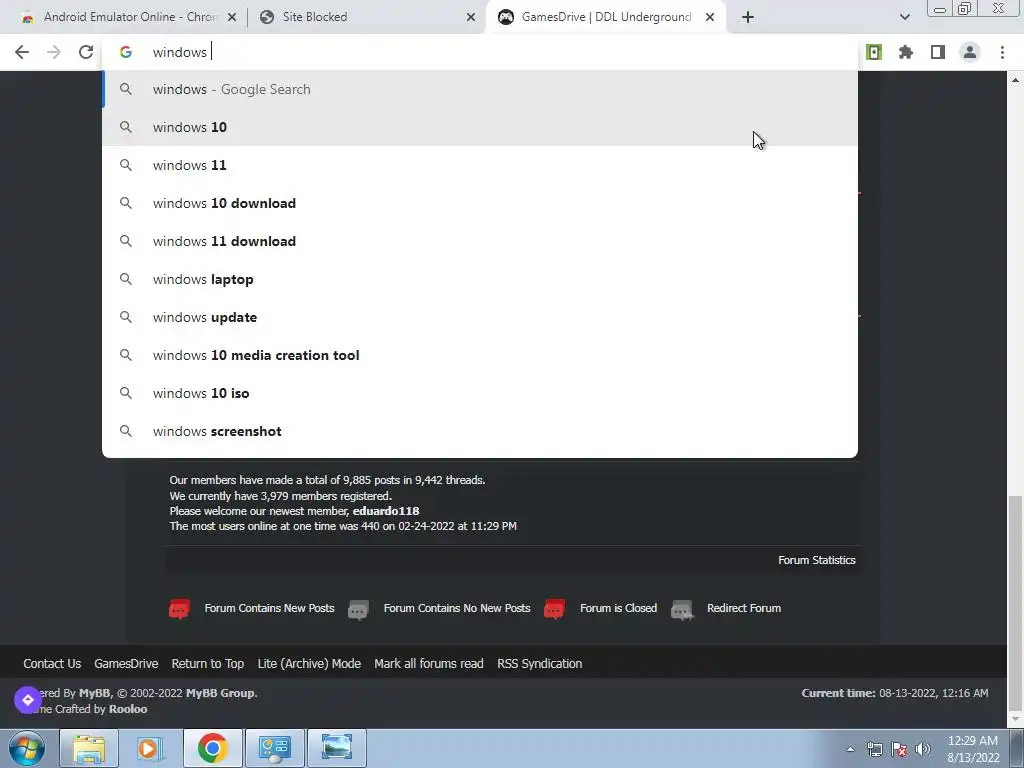The image size is (1024, 768).
Task: Click Mark all forums read
Action: click(428, 664)
